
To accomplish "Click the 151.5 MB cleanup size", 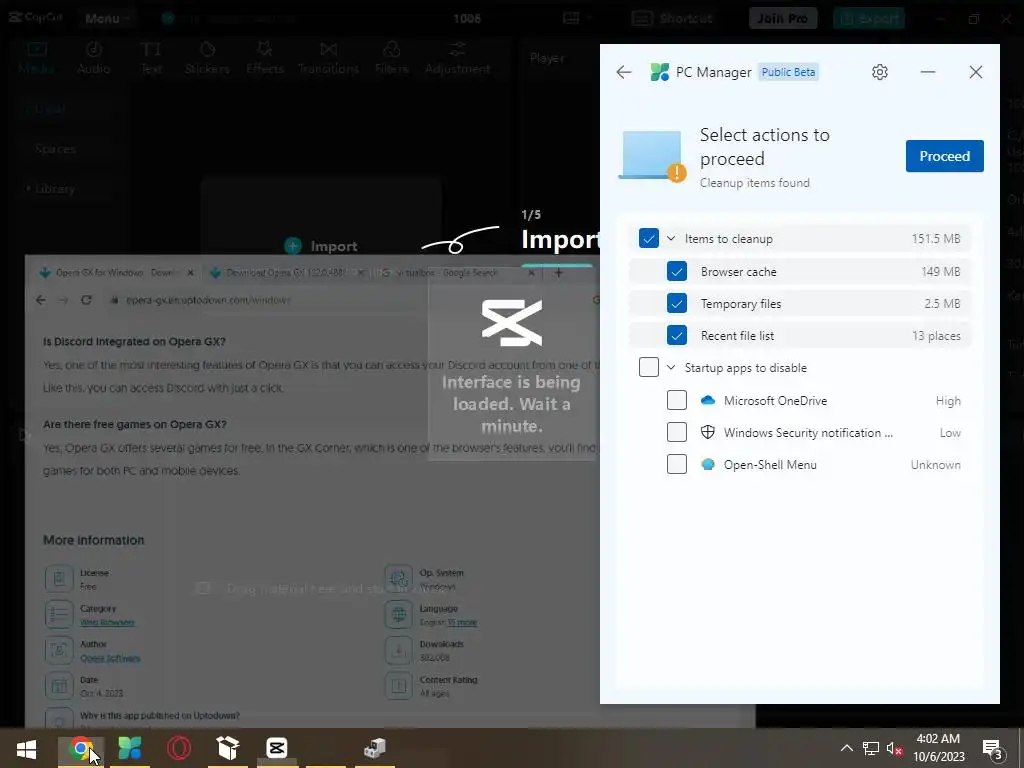I will (x=936, y=238).
